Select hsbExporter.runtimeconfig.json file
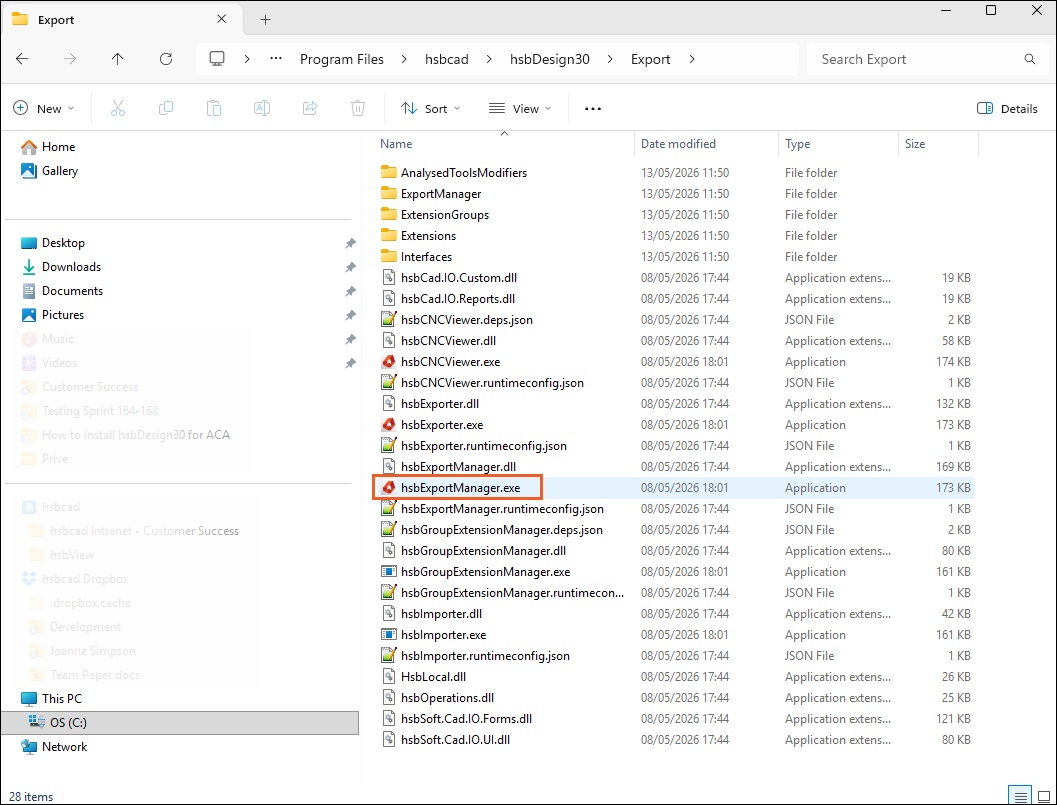The width and height of the screenshot is (1057, 805). (483, 446)
